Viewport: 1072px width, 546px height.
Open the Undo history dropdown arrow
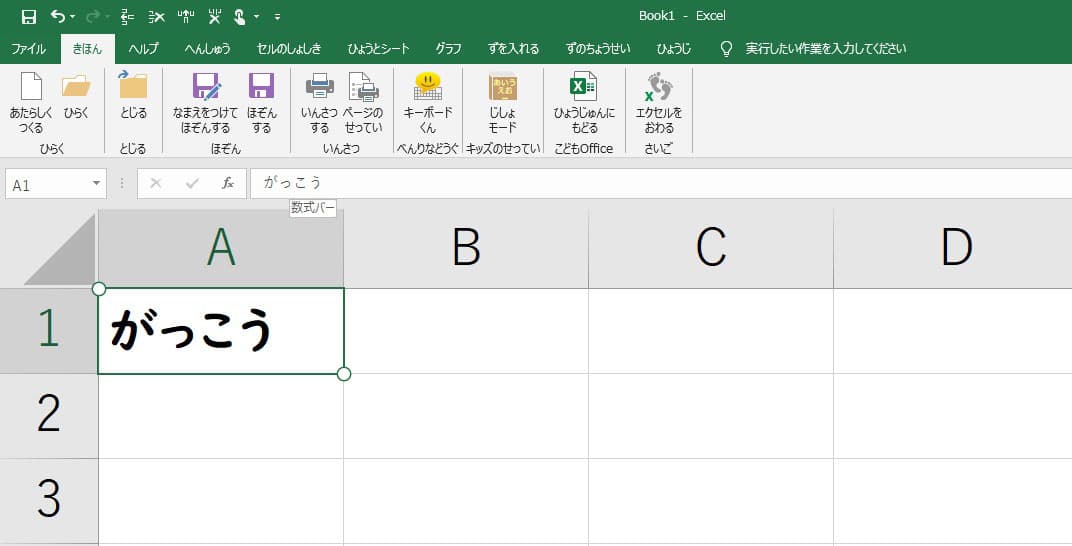click(72, 16)
